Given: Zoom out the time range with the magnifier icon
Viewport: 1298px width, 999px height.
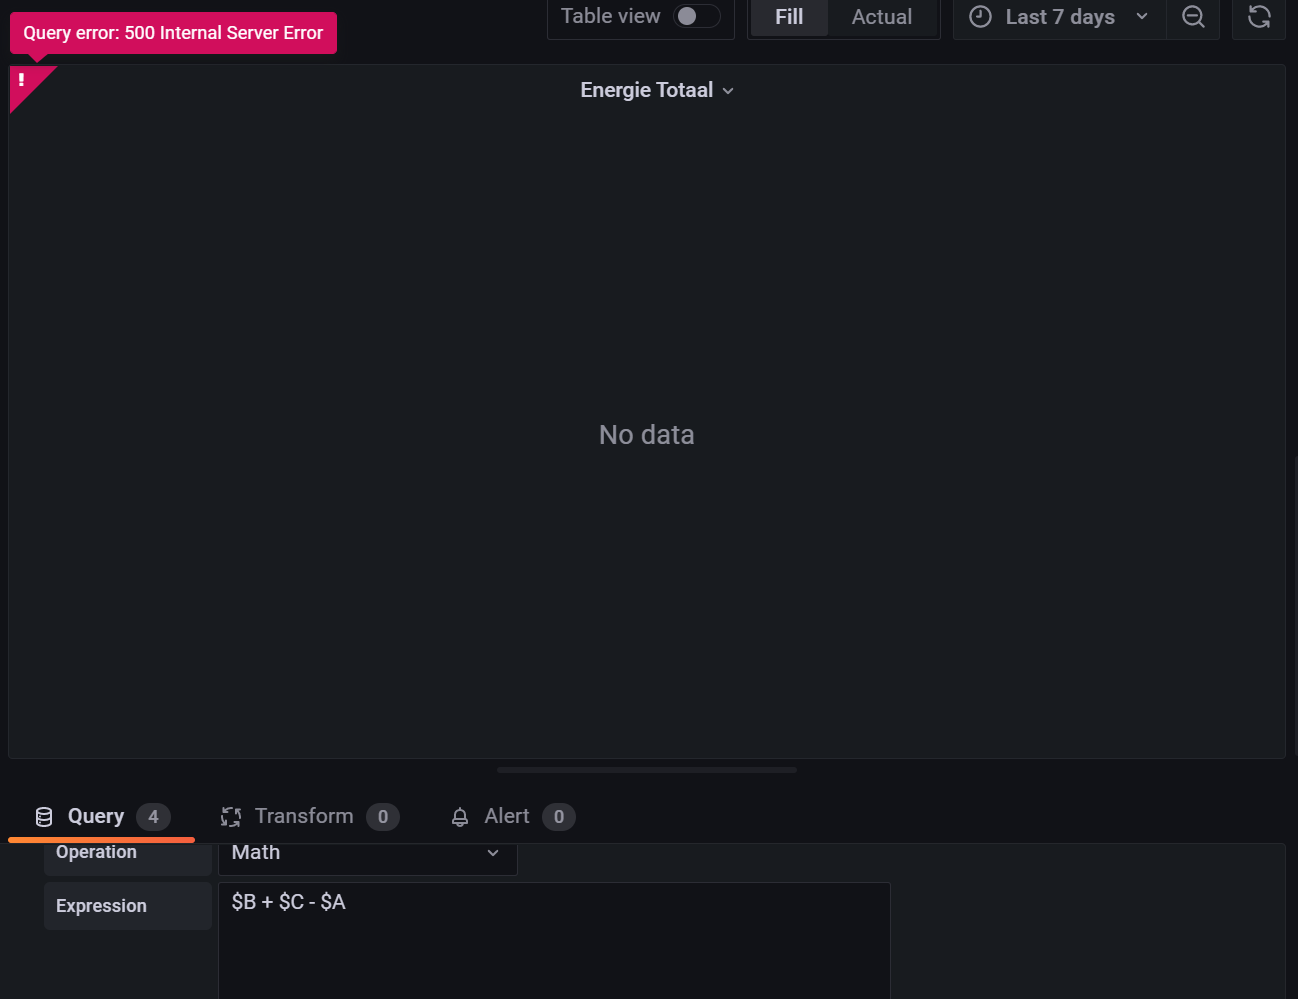Looking at the screenshot, I should (x=1192, y=17).
